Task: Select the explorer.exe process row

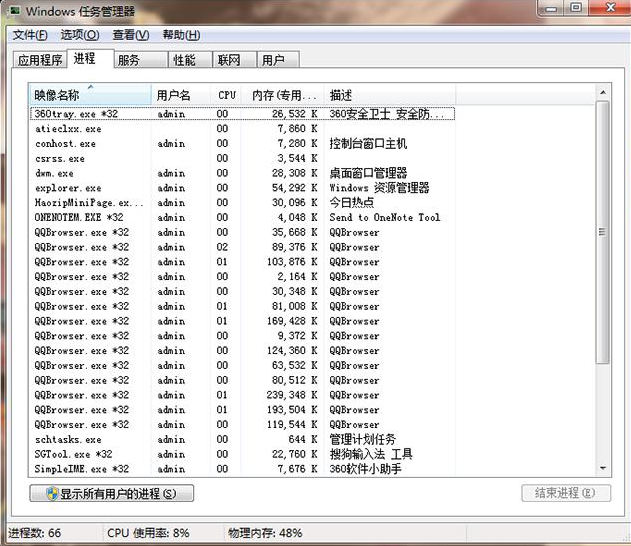Action: coord(68,188)
